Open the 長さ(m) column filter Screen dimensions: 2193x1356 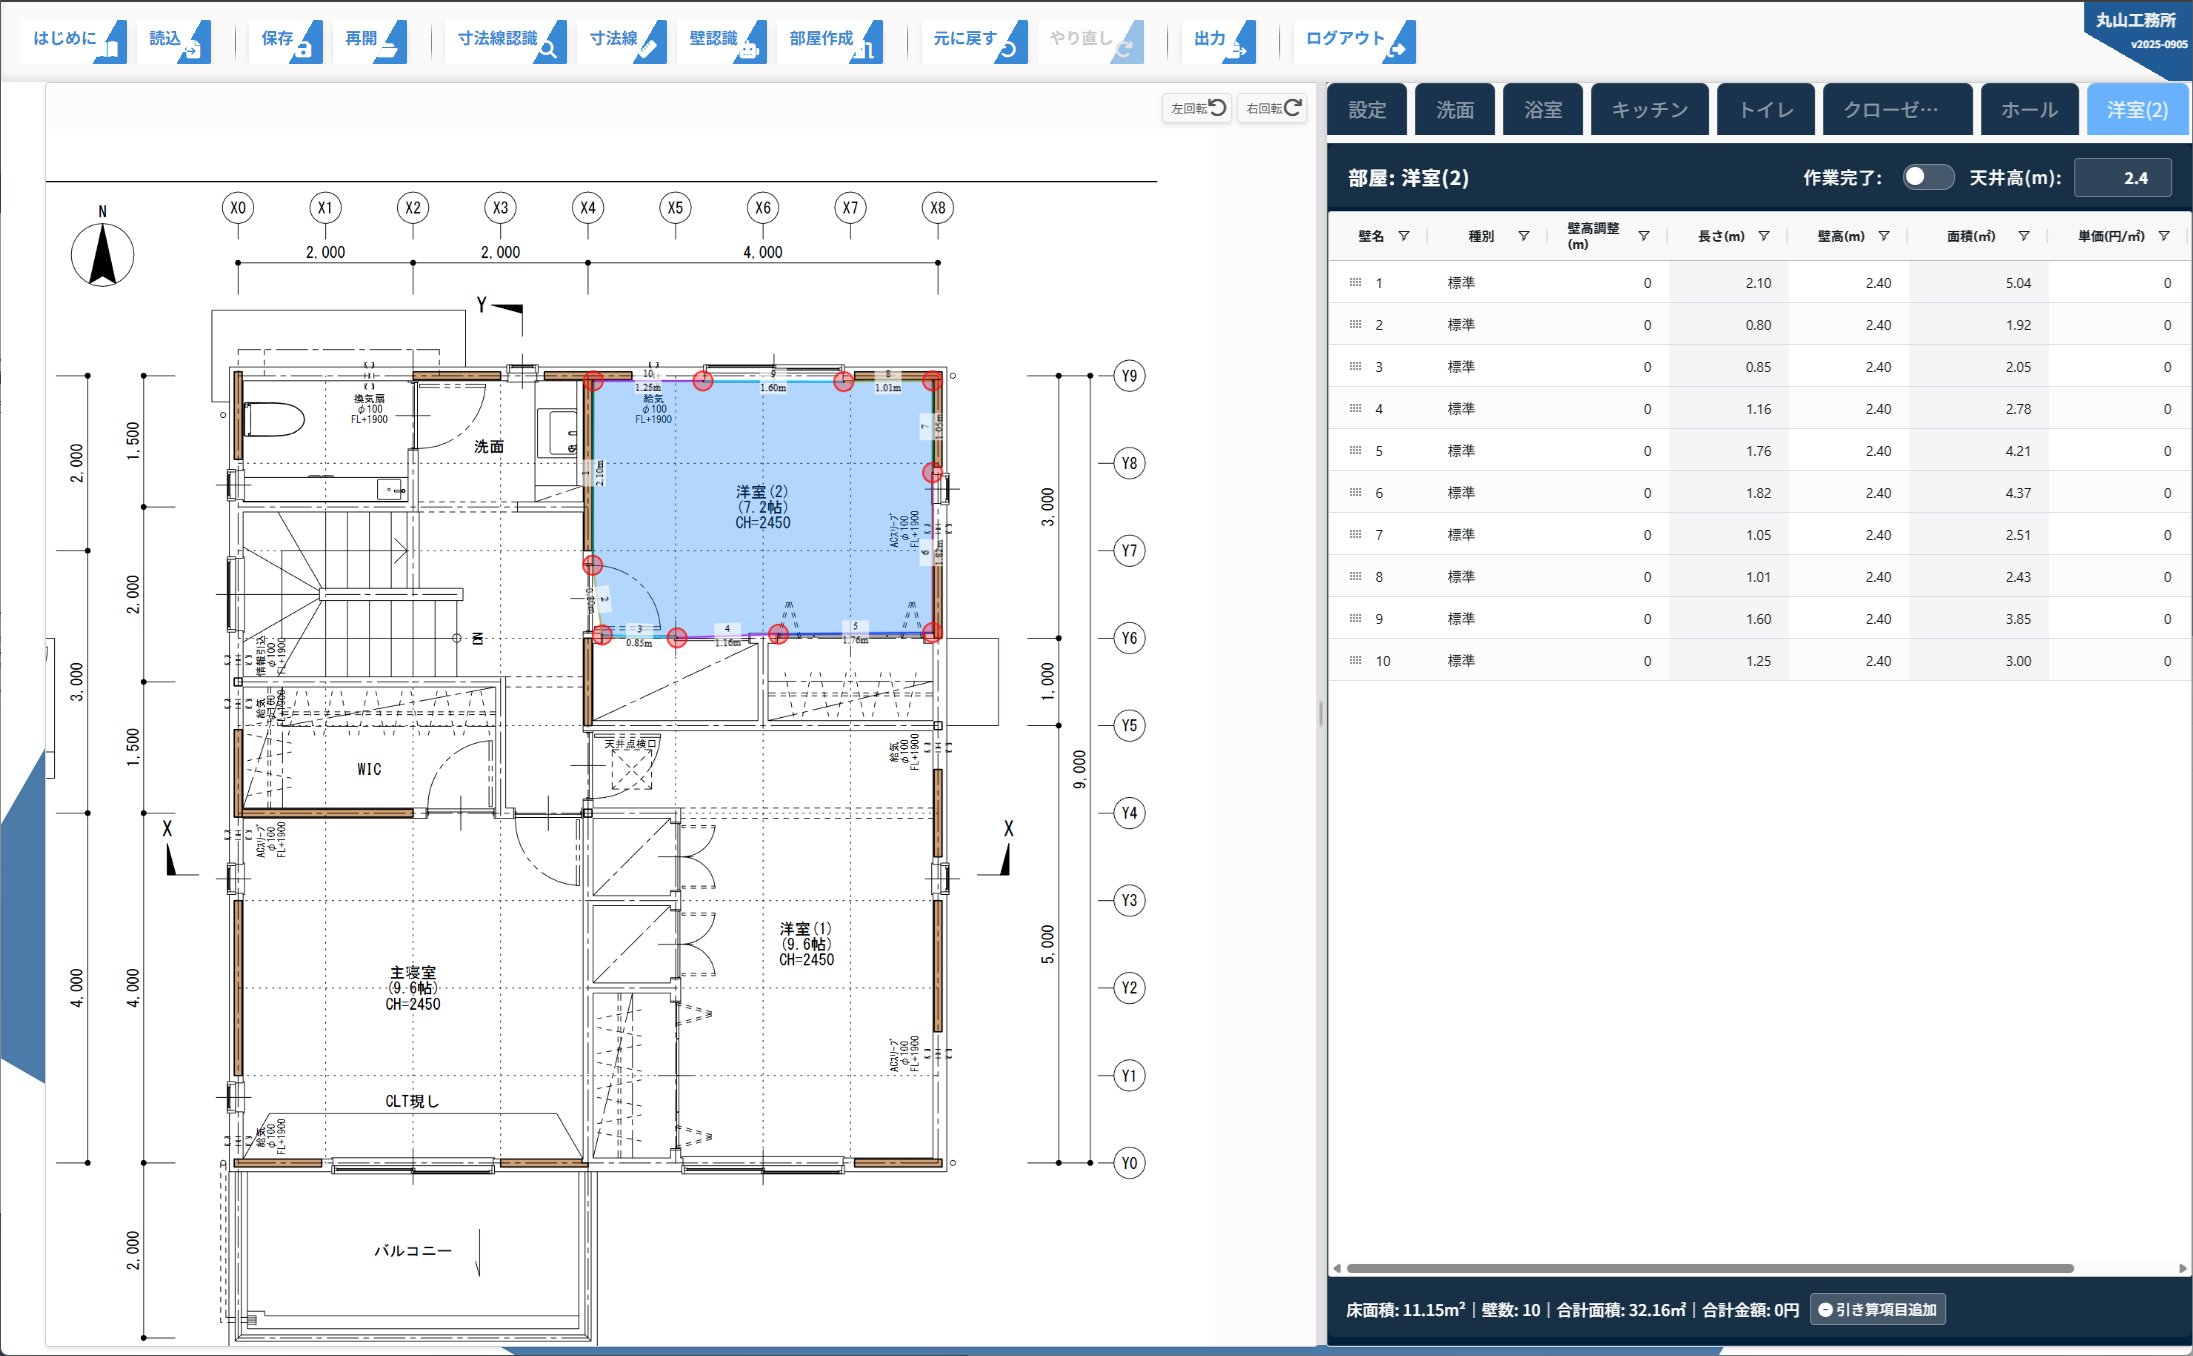[x=1764, y=236]
